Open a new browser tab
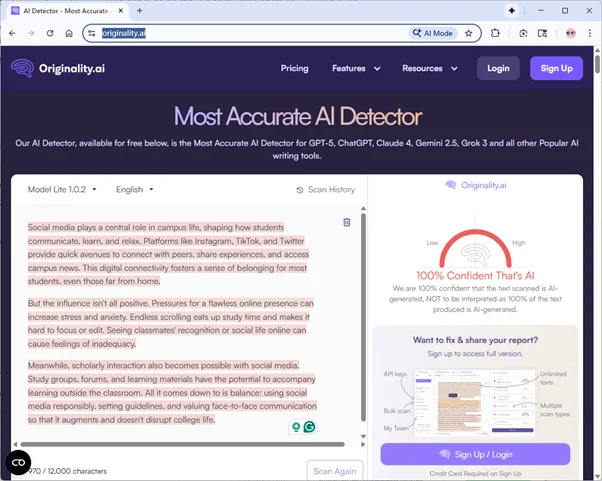602x481 pixels. [x=139, y=10]
